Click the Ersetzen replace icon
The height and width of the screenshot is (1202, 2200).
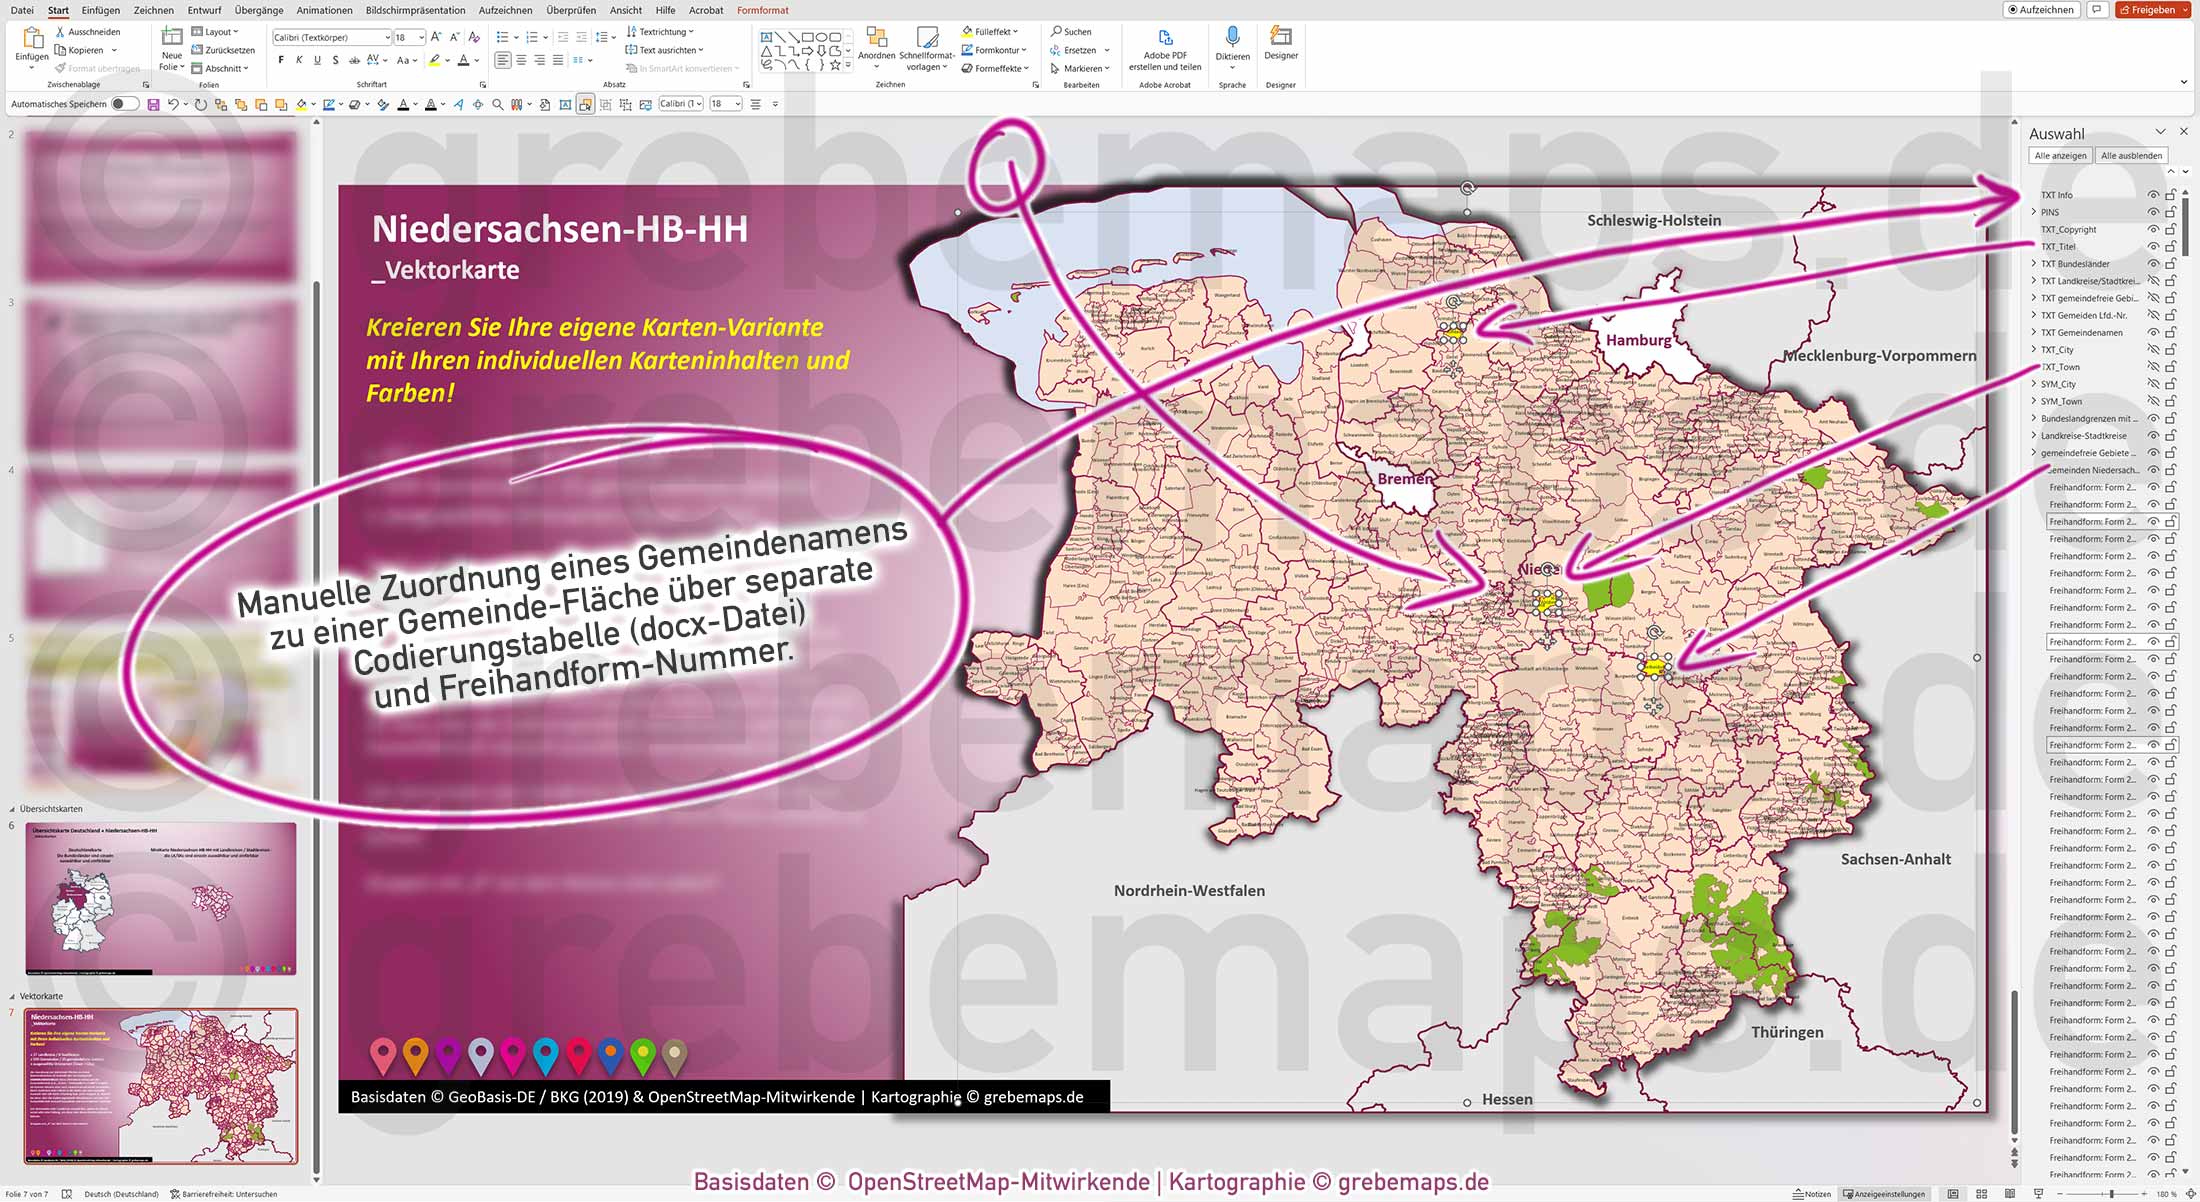(1055, 49)
